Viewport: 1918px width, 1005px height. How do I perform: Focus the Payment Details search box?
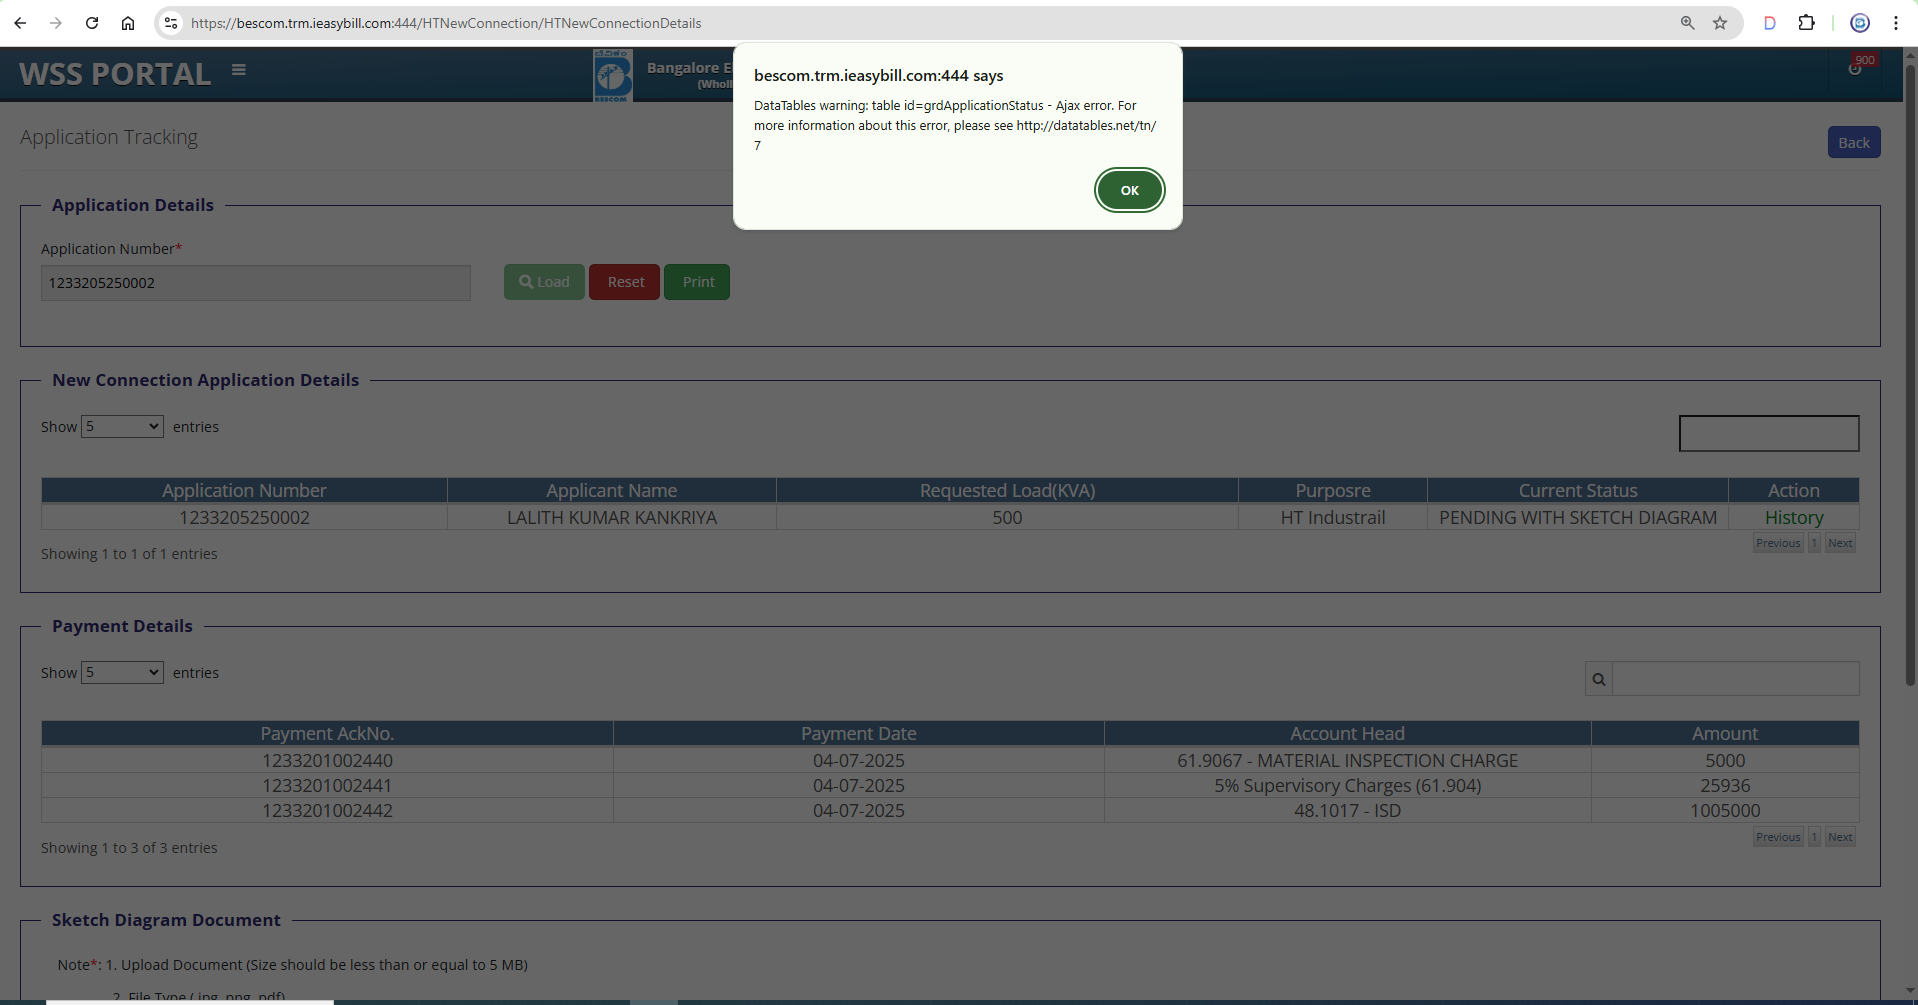(x=1736, y=679)
